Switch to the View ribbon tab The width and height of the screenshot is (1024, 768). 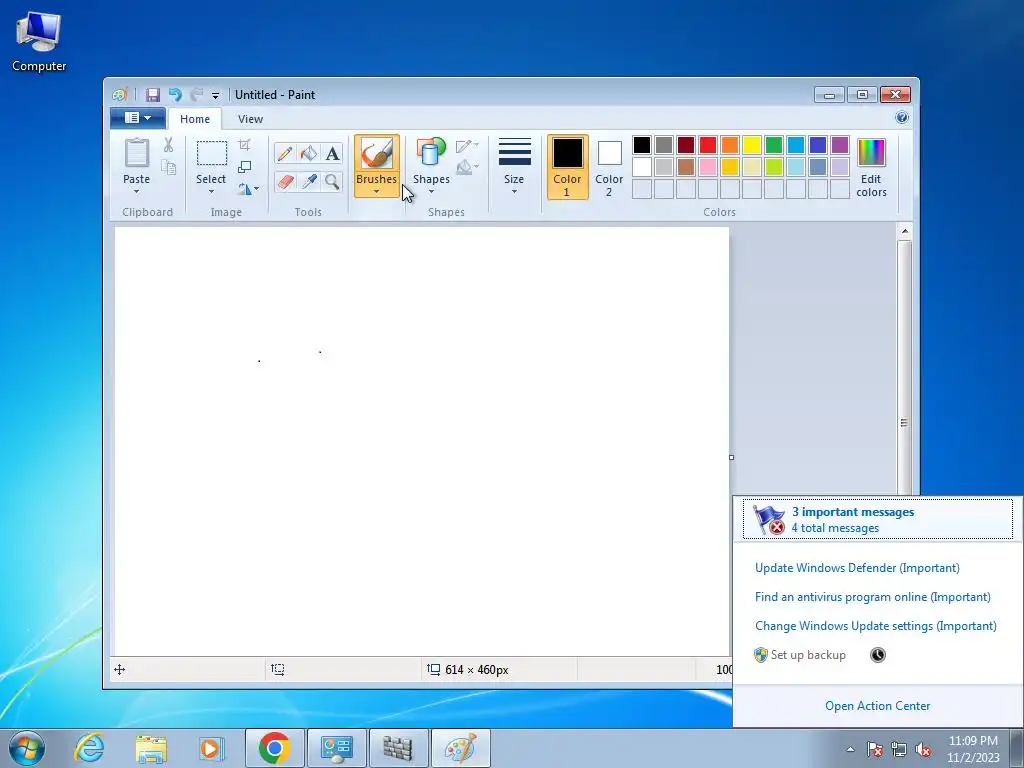pyautogui.click(x=250, y=119)
